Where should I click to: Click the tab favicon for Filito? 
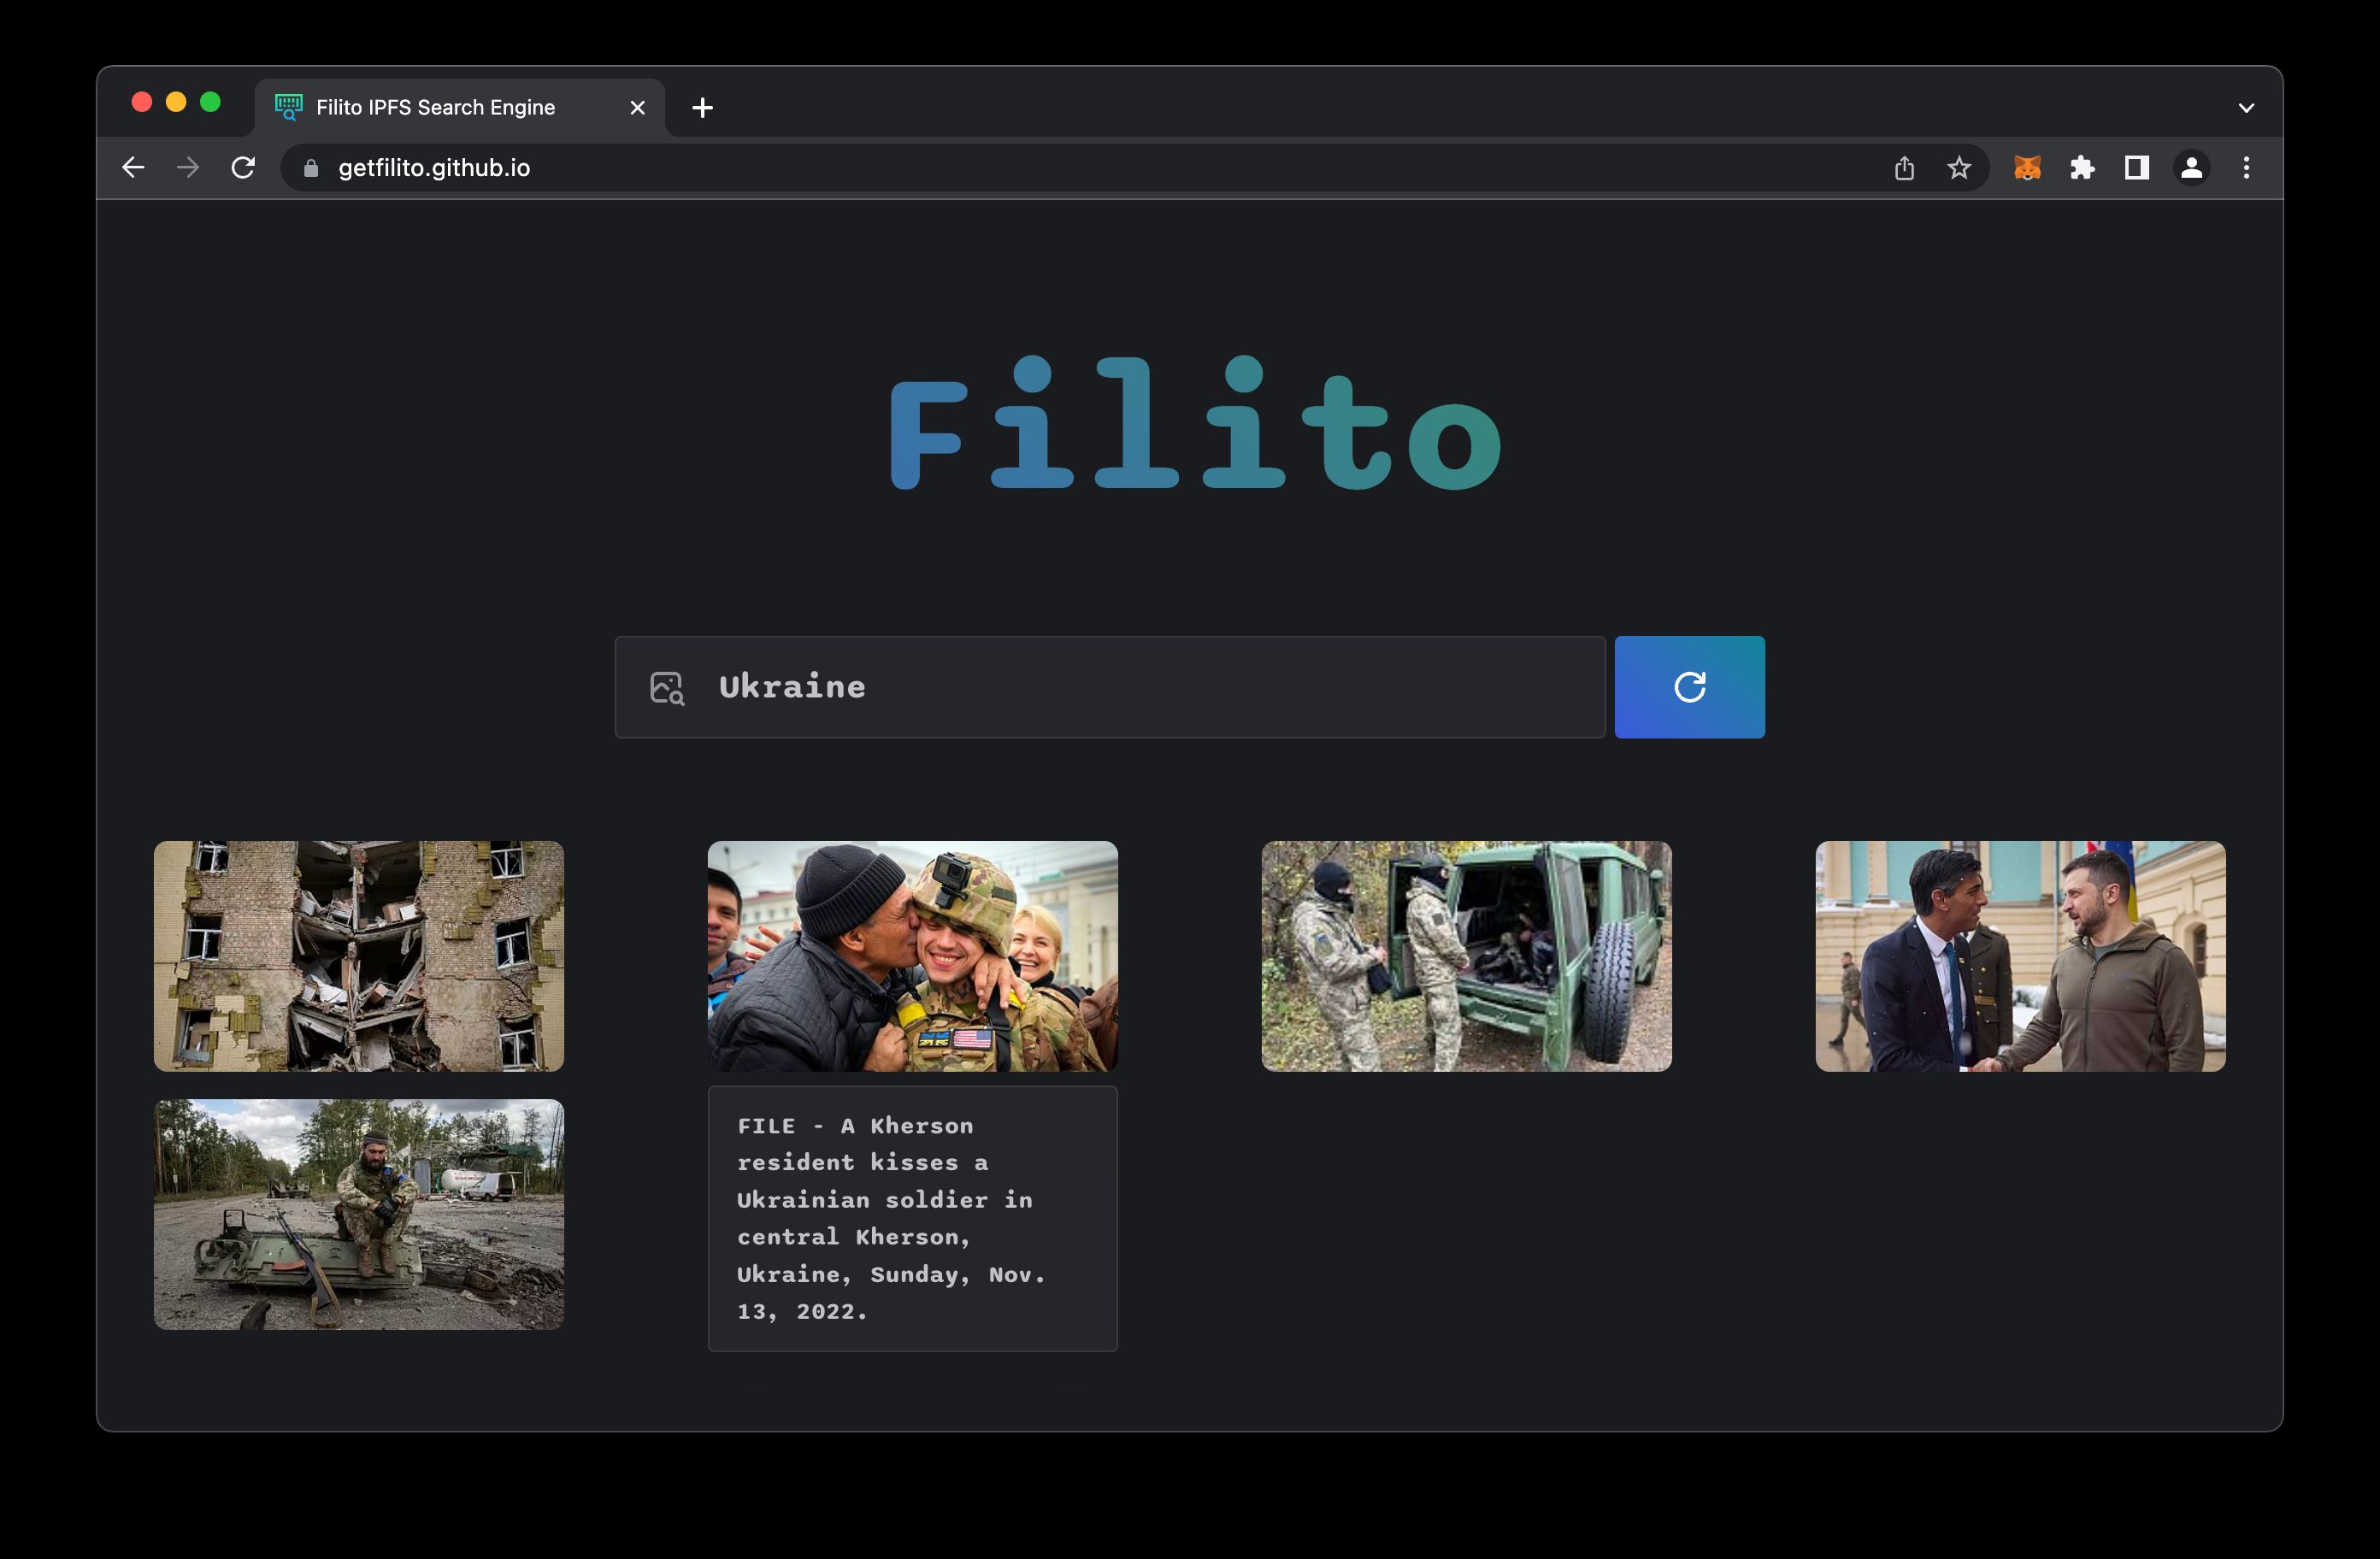pos(289,108)
